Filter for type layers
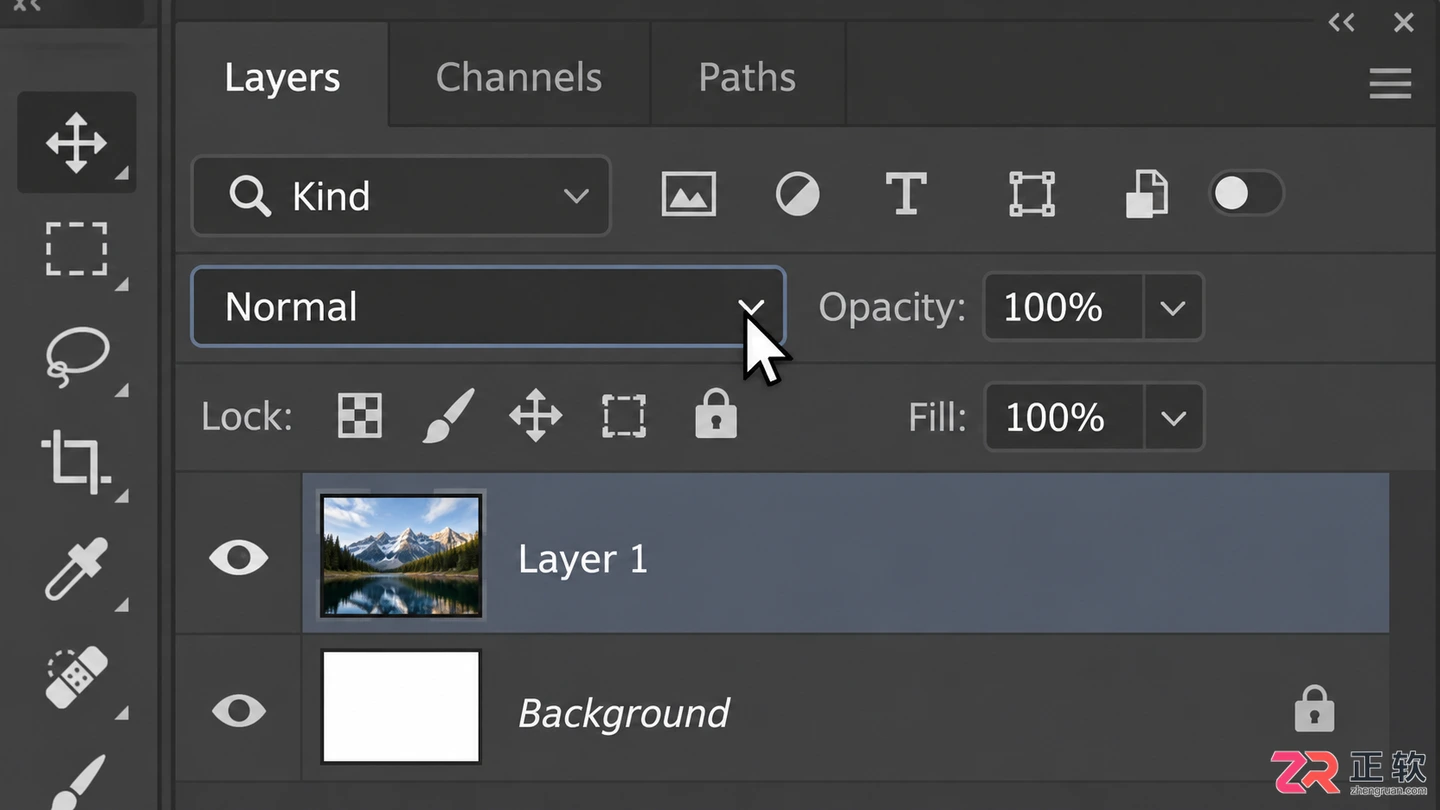This screenshot has width=1440, height=810. point(906,194)
